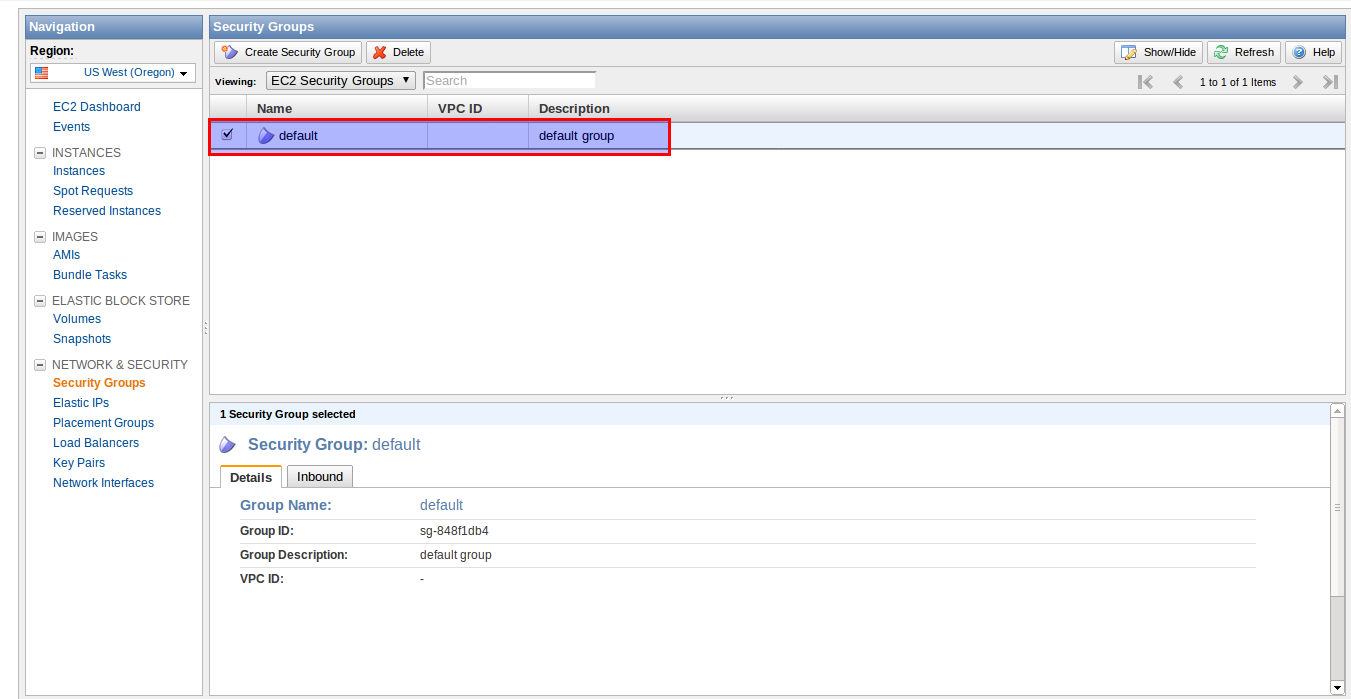This screenshot has width=1351, height=699.
Task: Toggle the Show/Hide columns button
Action: click(x=1158, y=52)
